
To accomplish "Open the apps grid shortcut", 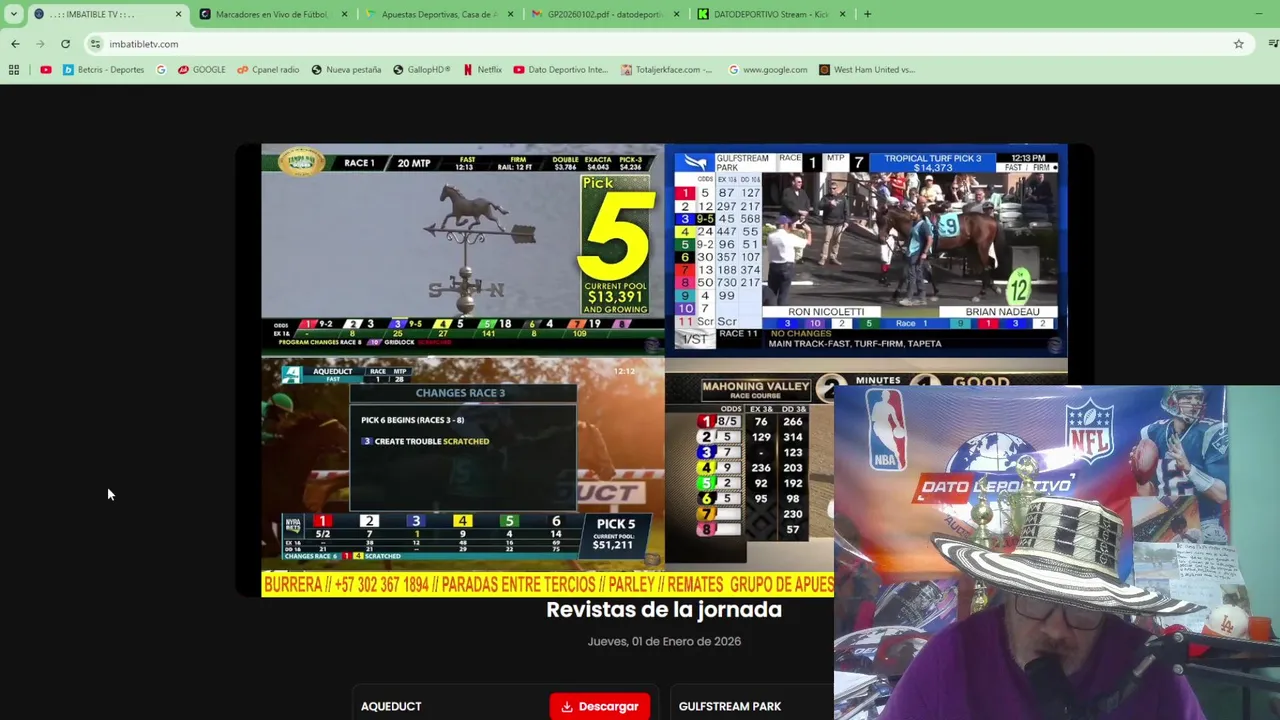I will pos(14,70).
